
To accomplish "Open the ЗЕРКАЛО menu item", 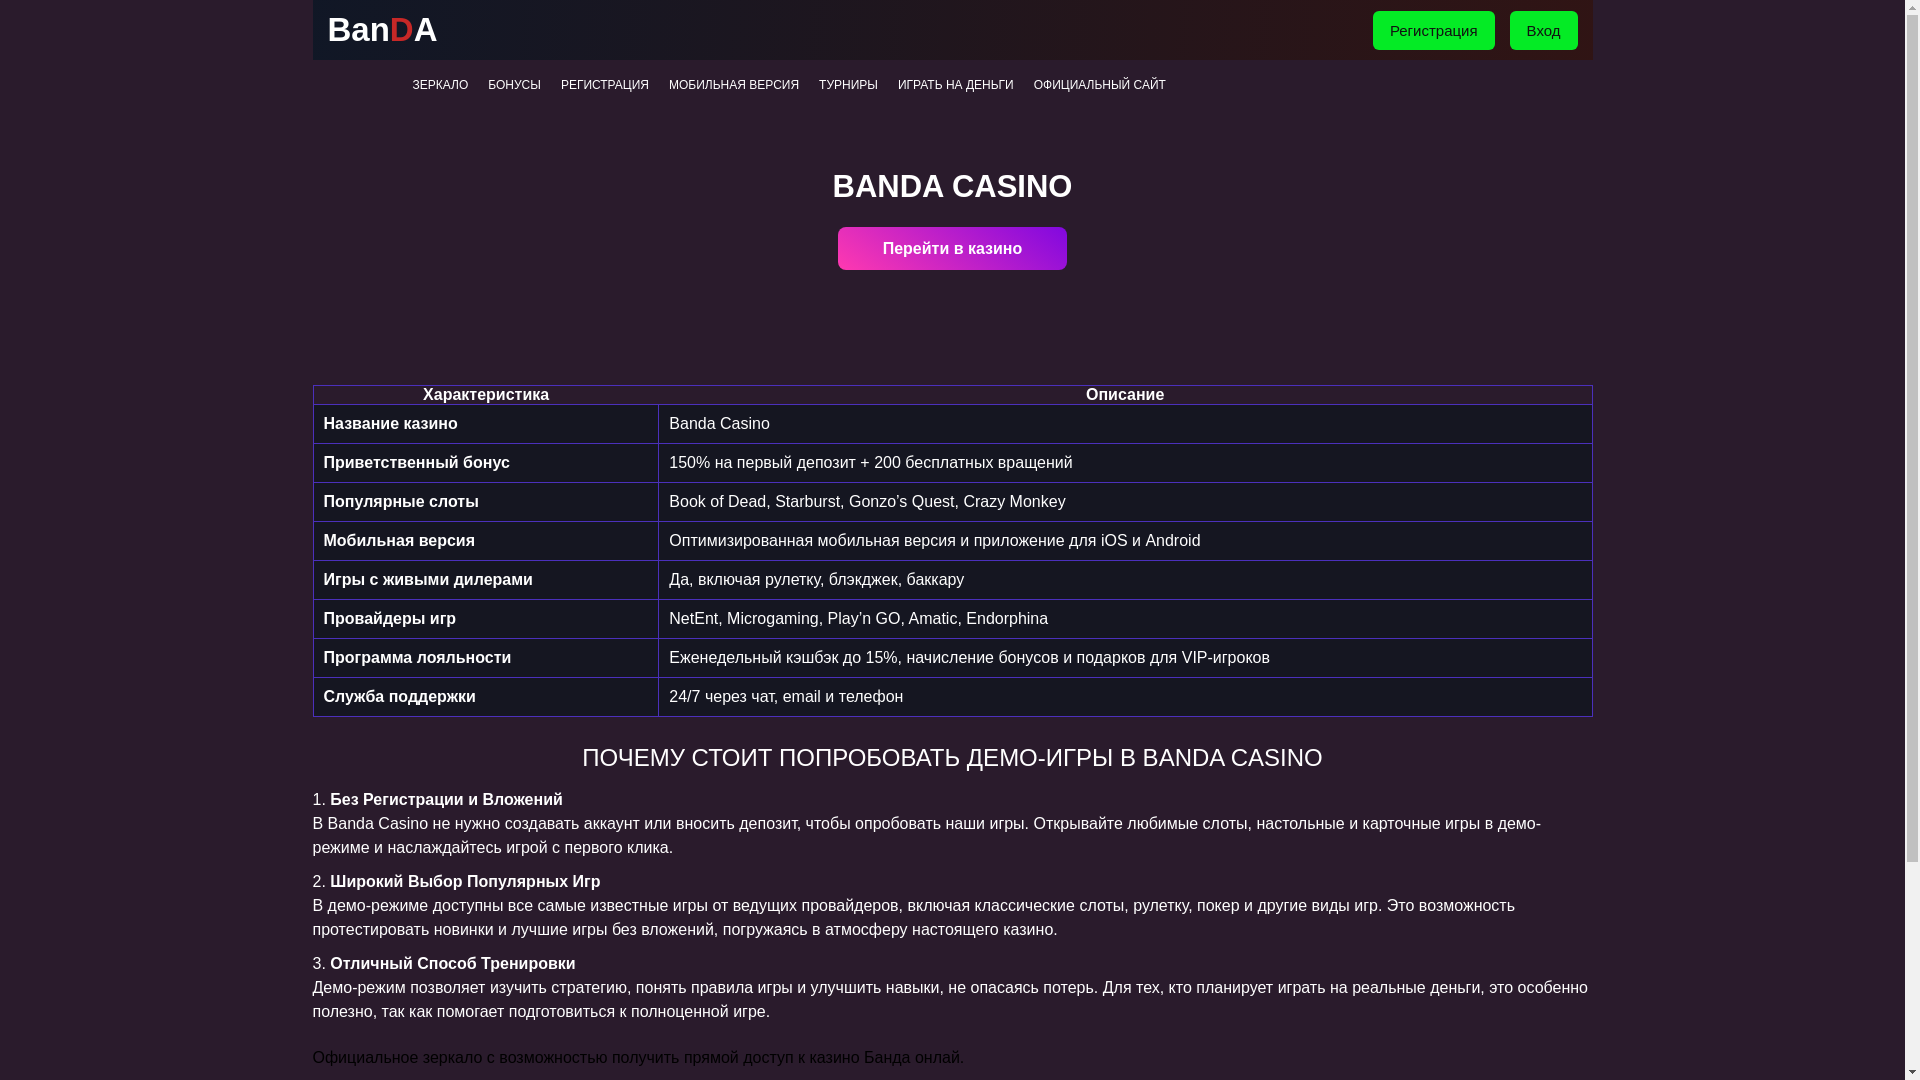I will (440, 85).
